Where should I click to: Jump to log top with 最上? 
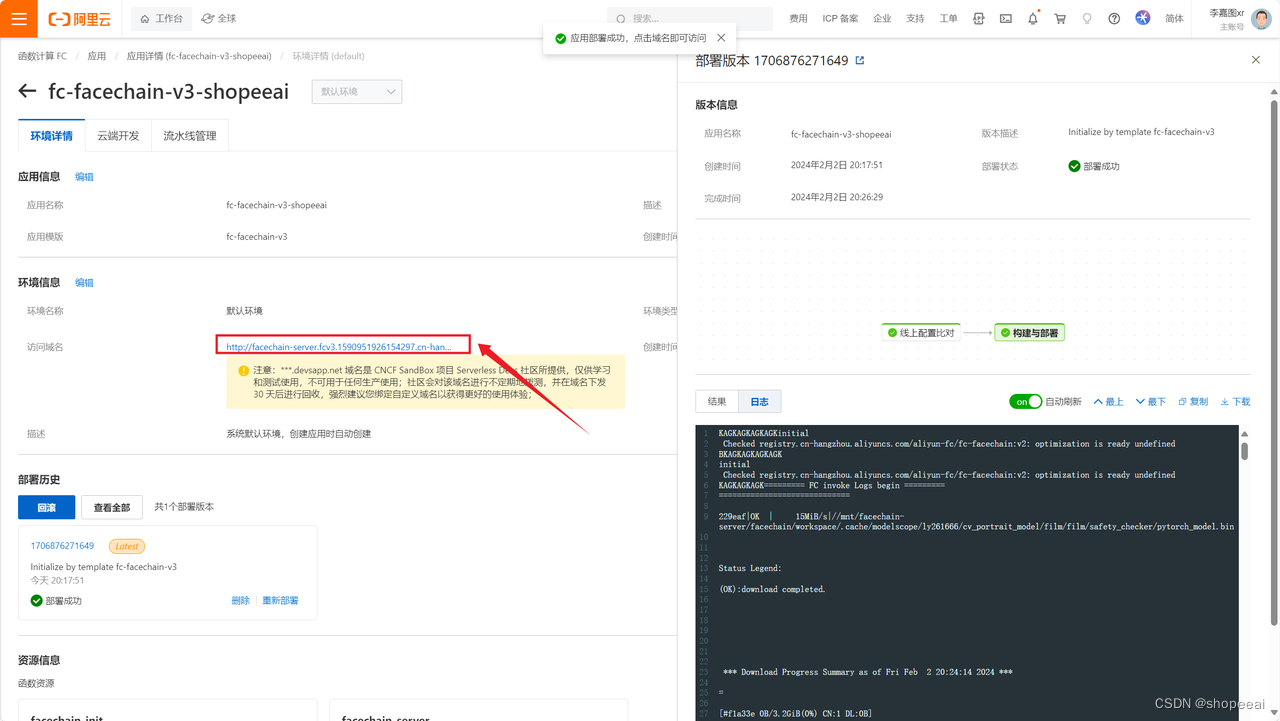tap(1109, 401)
